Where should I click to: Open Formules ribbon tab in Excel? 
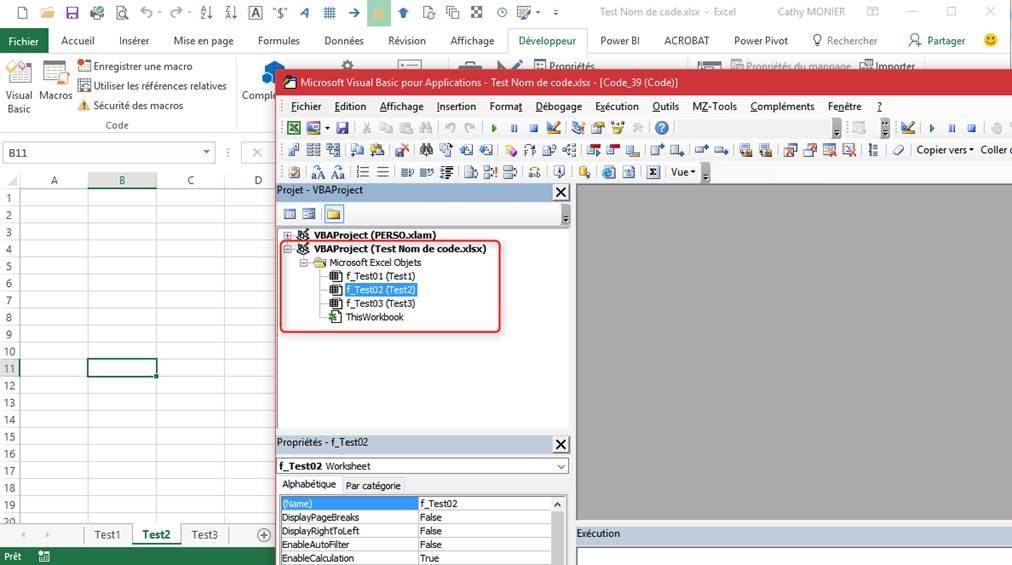279,41
